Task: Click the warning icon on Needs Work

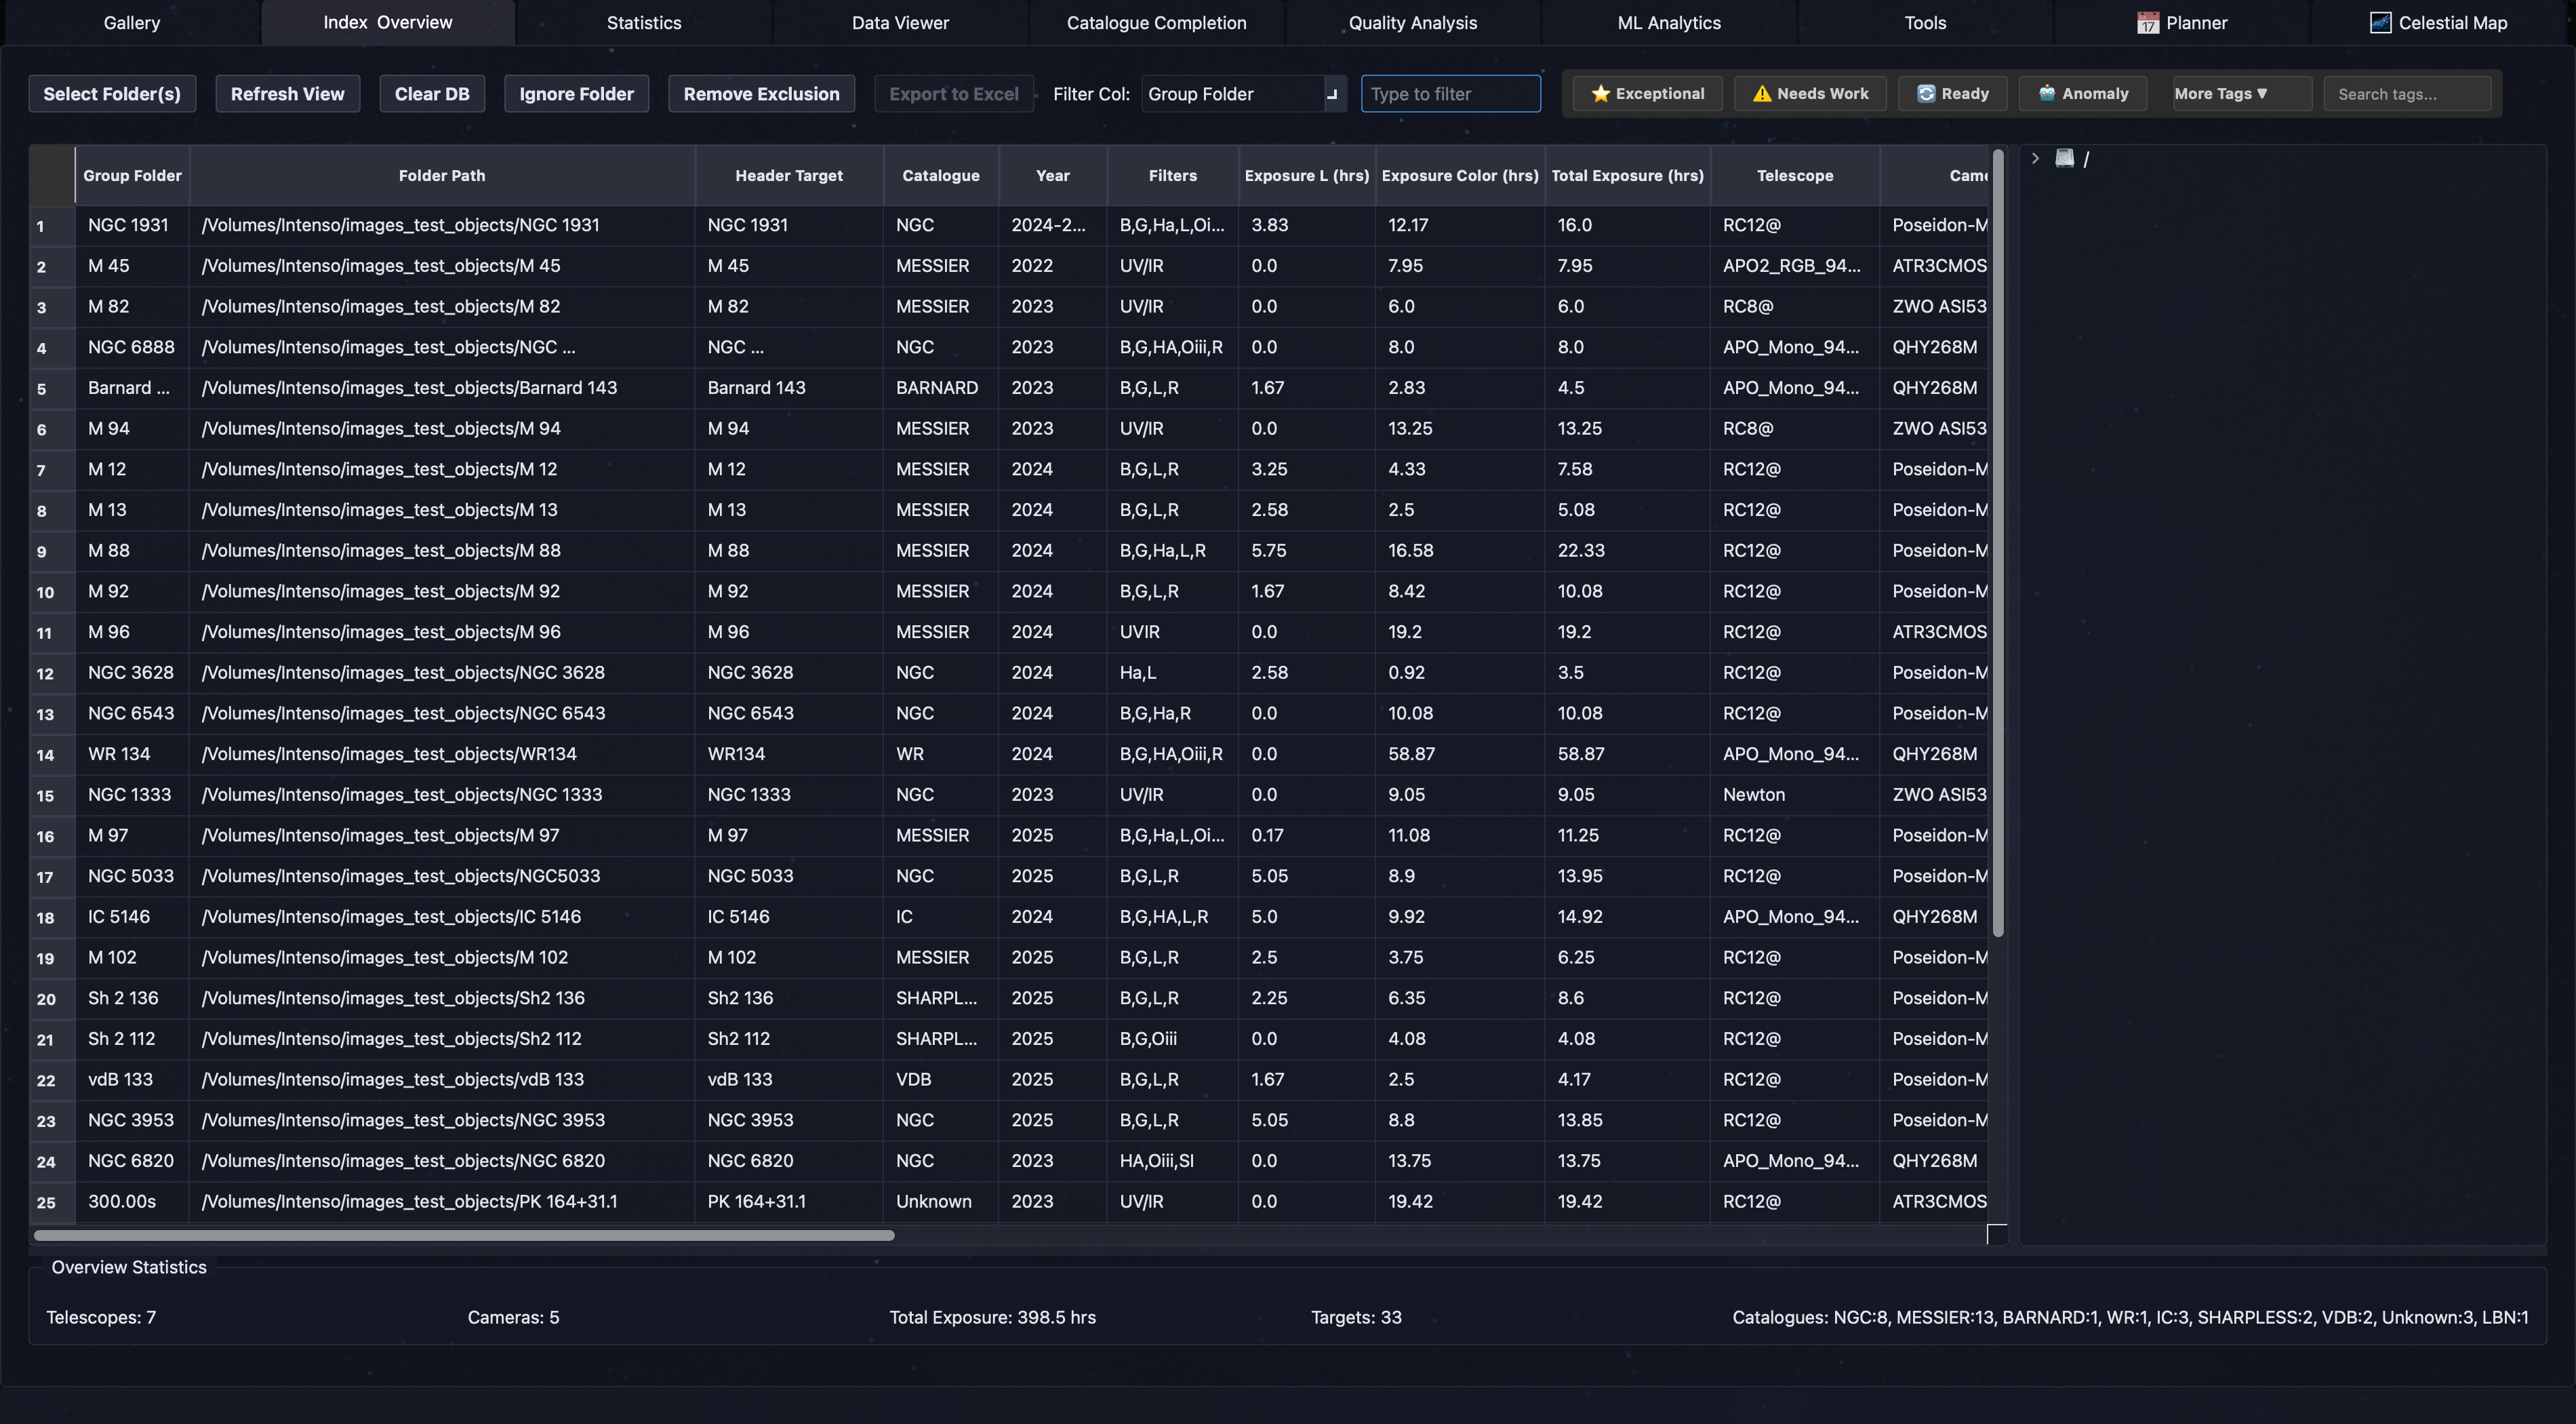Action: tap(1762, 94)
